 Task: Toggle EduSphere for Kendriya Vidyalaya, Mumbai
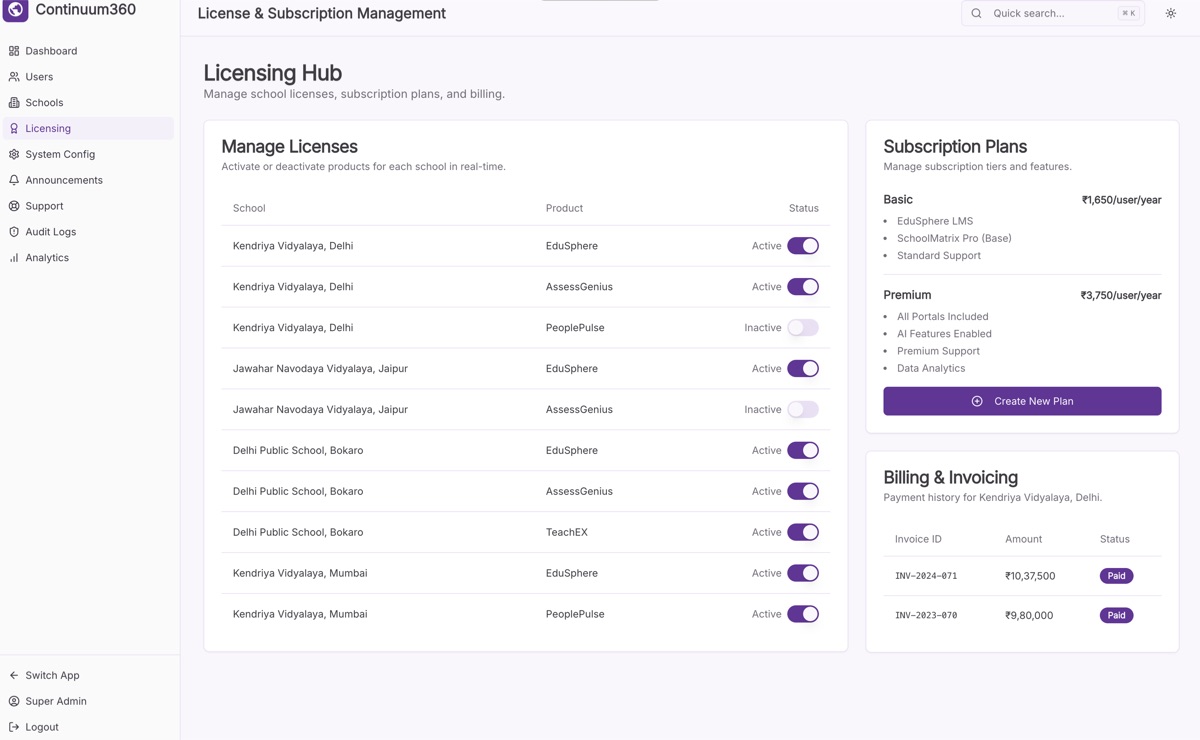803,574
